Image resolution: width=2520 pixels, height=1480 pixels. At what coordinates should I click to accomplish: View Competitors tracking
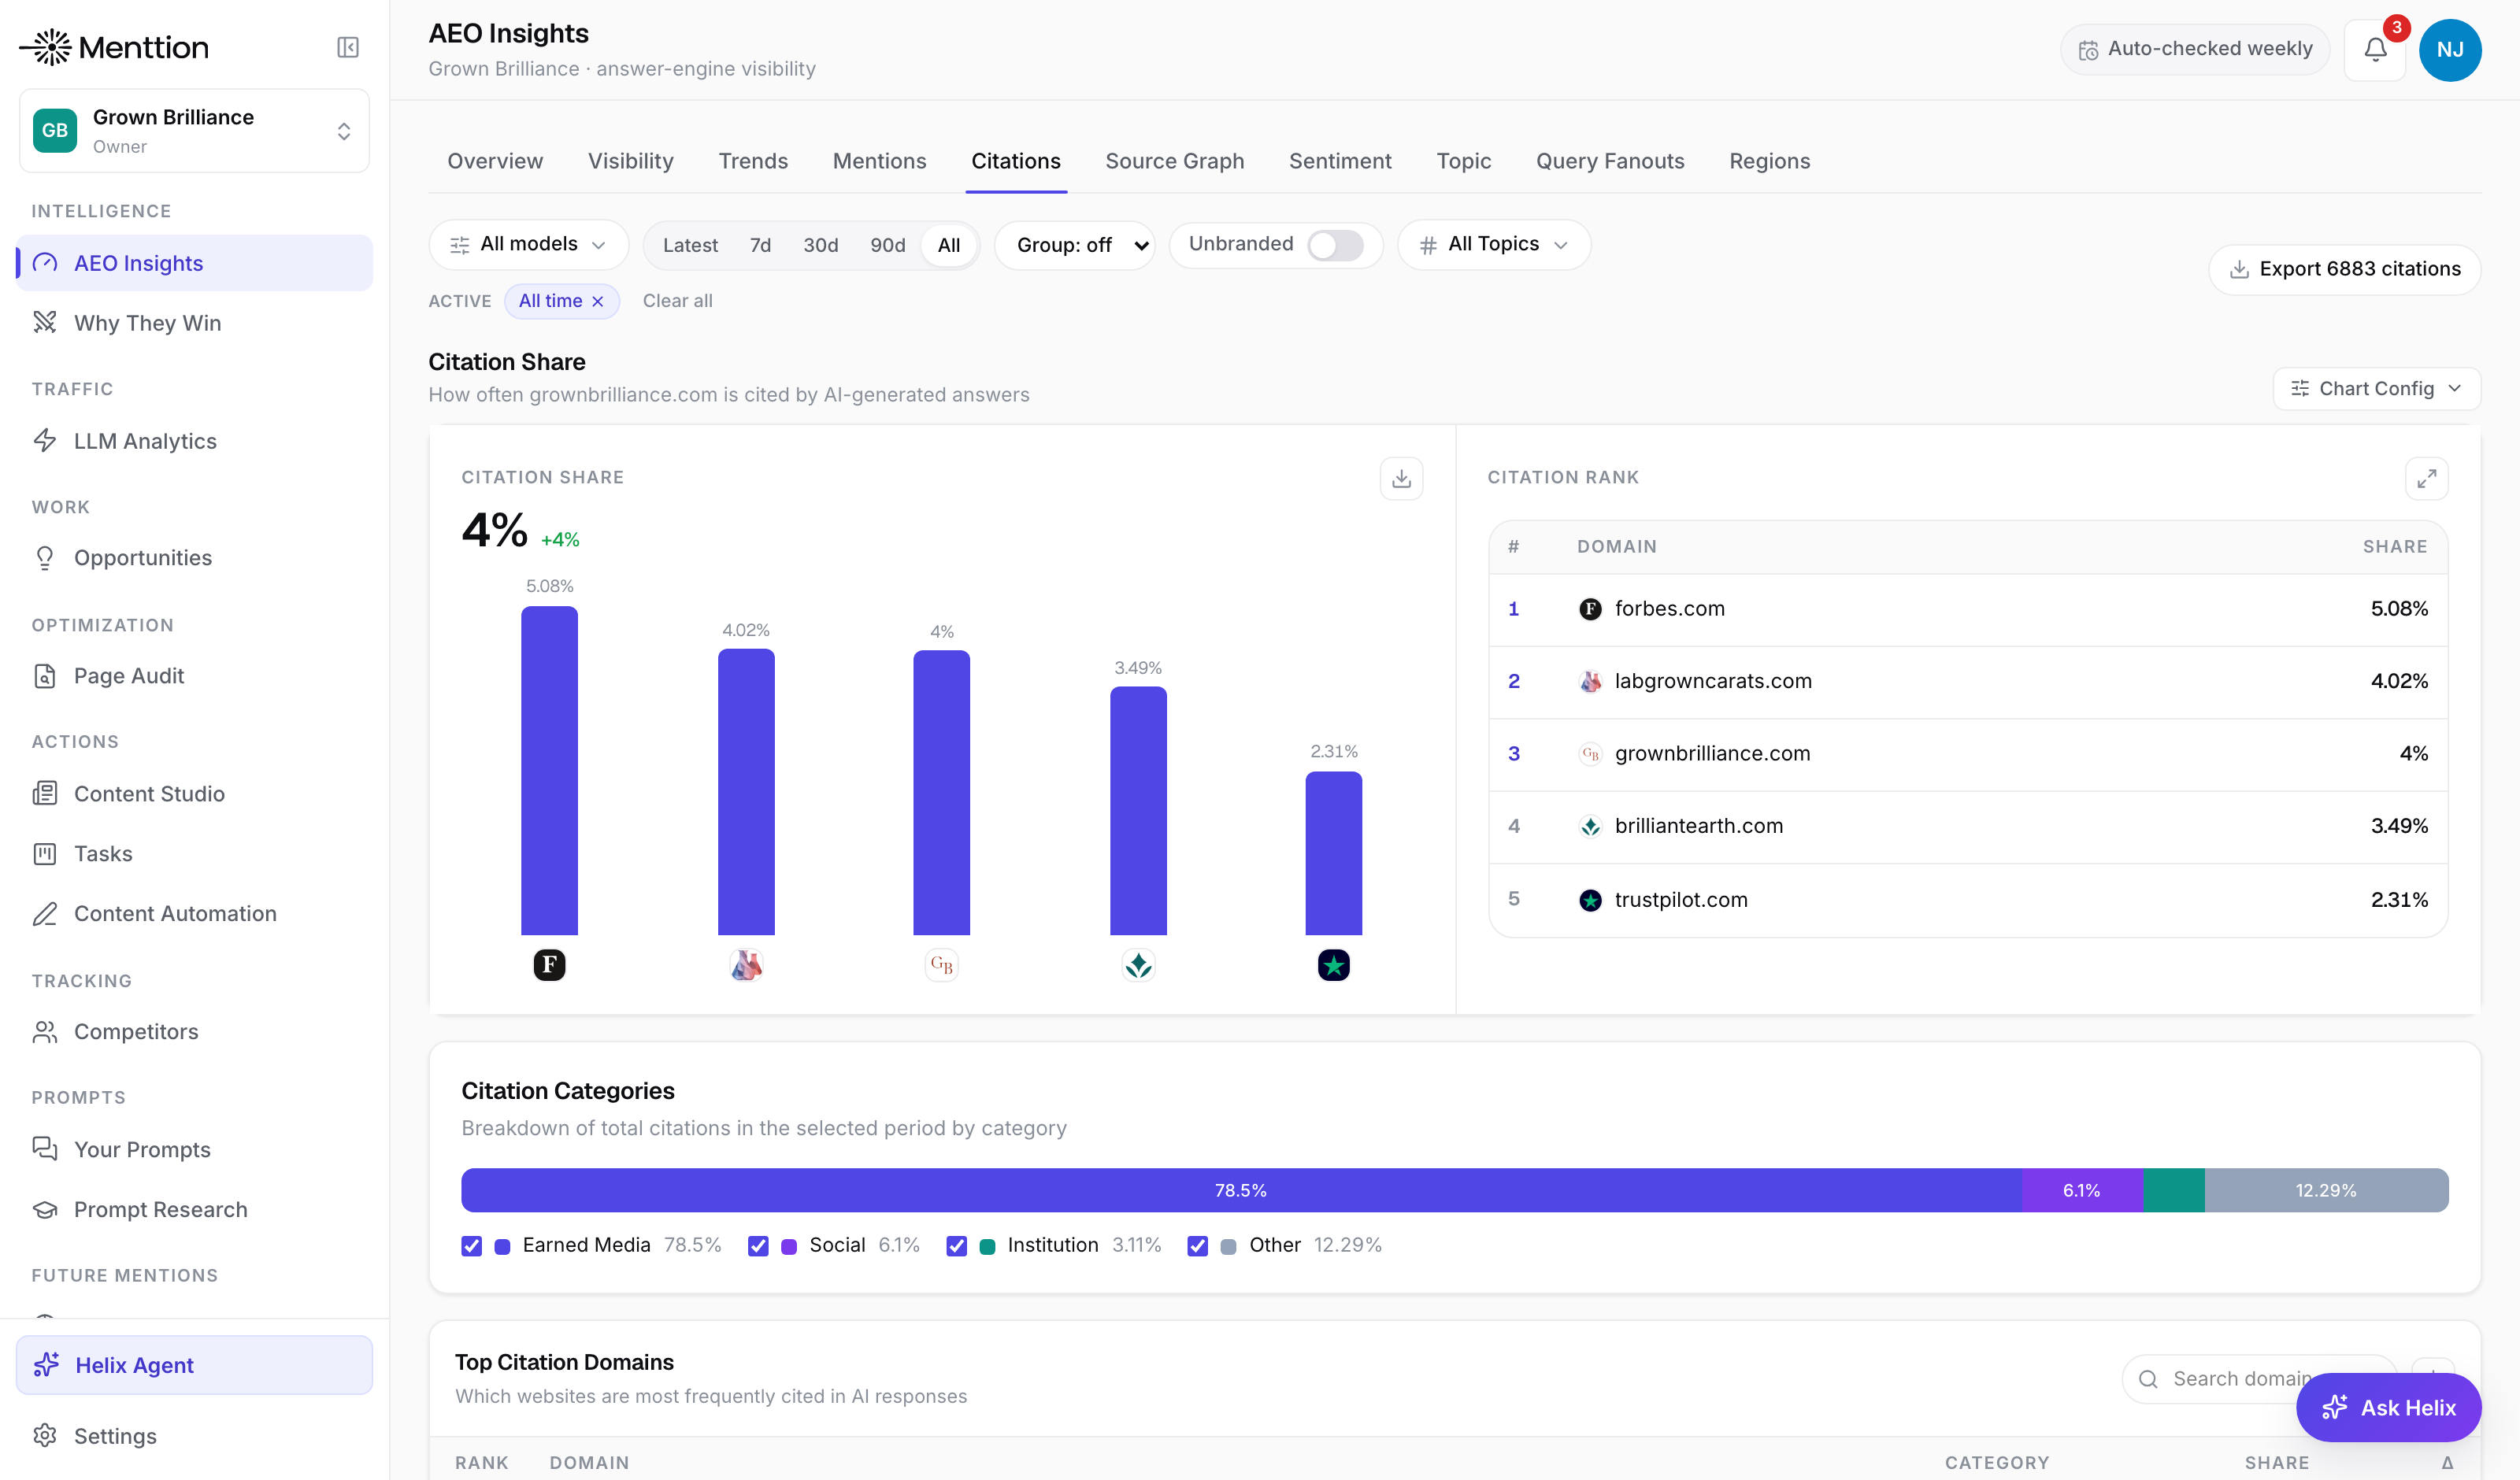pos(195,1032)
